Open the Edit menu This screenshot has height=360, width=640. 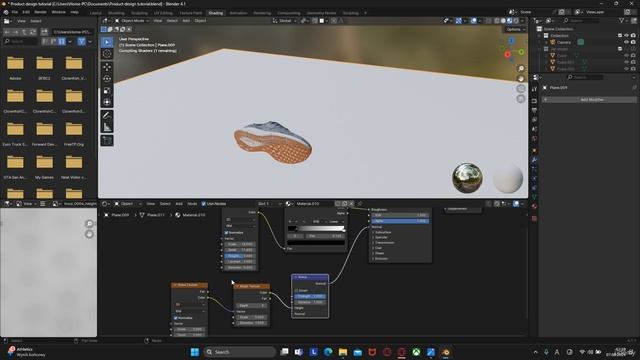click(x=26, y=12)
